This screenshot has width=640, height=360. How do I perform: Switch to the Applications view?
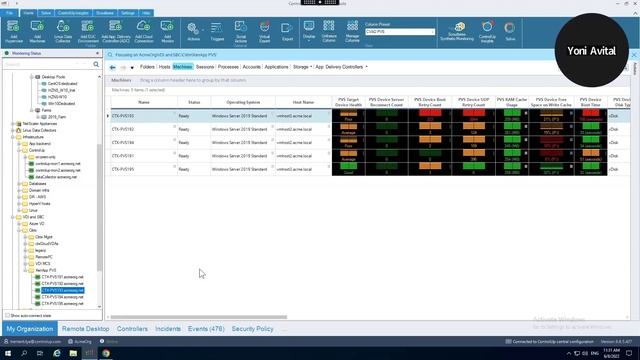[276, 67]
